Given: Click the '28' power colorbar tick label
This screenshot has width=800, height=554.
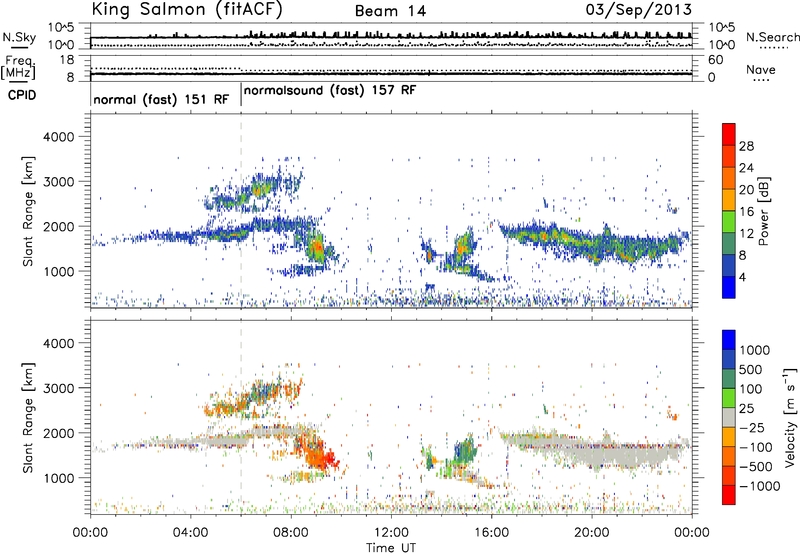Looking at the screenshot, I should click(x=746, y=146).
